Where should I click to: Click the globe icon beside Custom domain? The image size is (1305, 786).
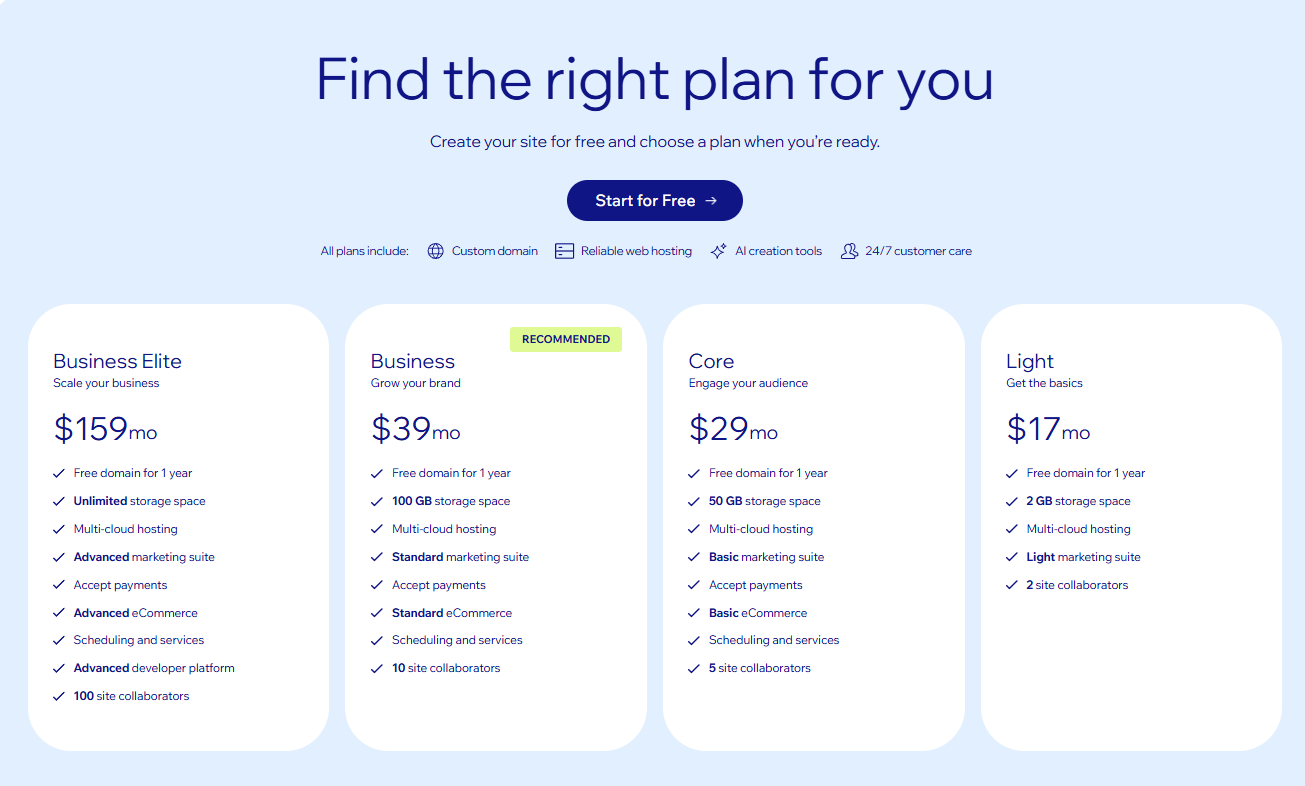coord(436,251)
